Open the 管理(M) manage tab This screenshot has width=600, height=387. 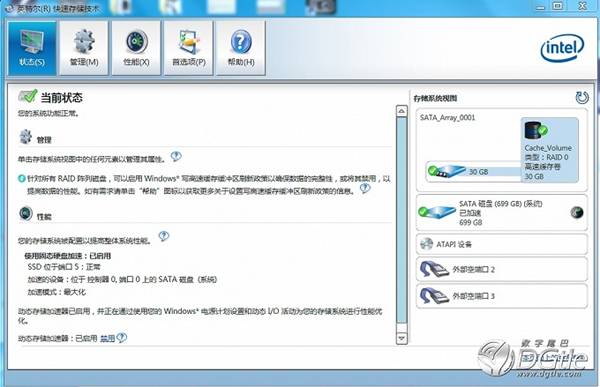84,48
